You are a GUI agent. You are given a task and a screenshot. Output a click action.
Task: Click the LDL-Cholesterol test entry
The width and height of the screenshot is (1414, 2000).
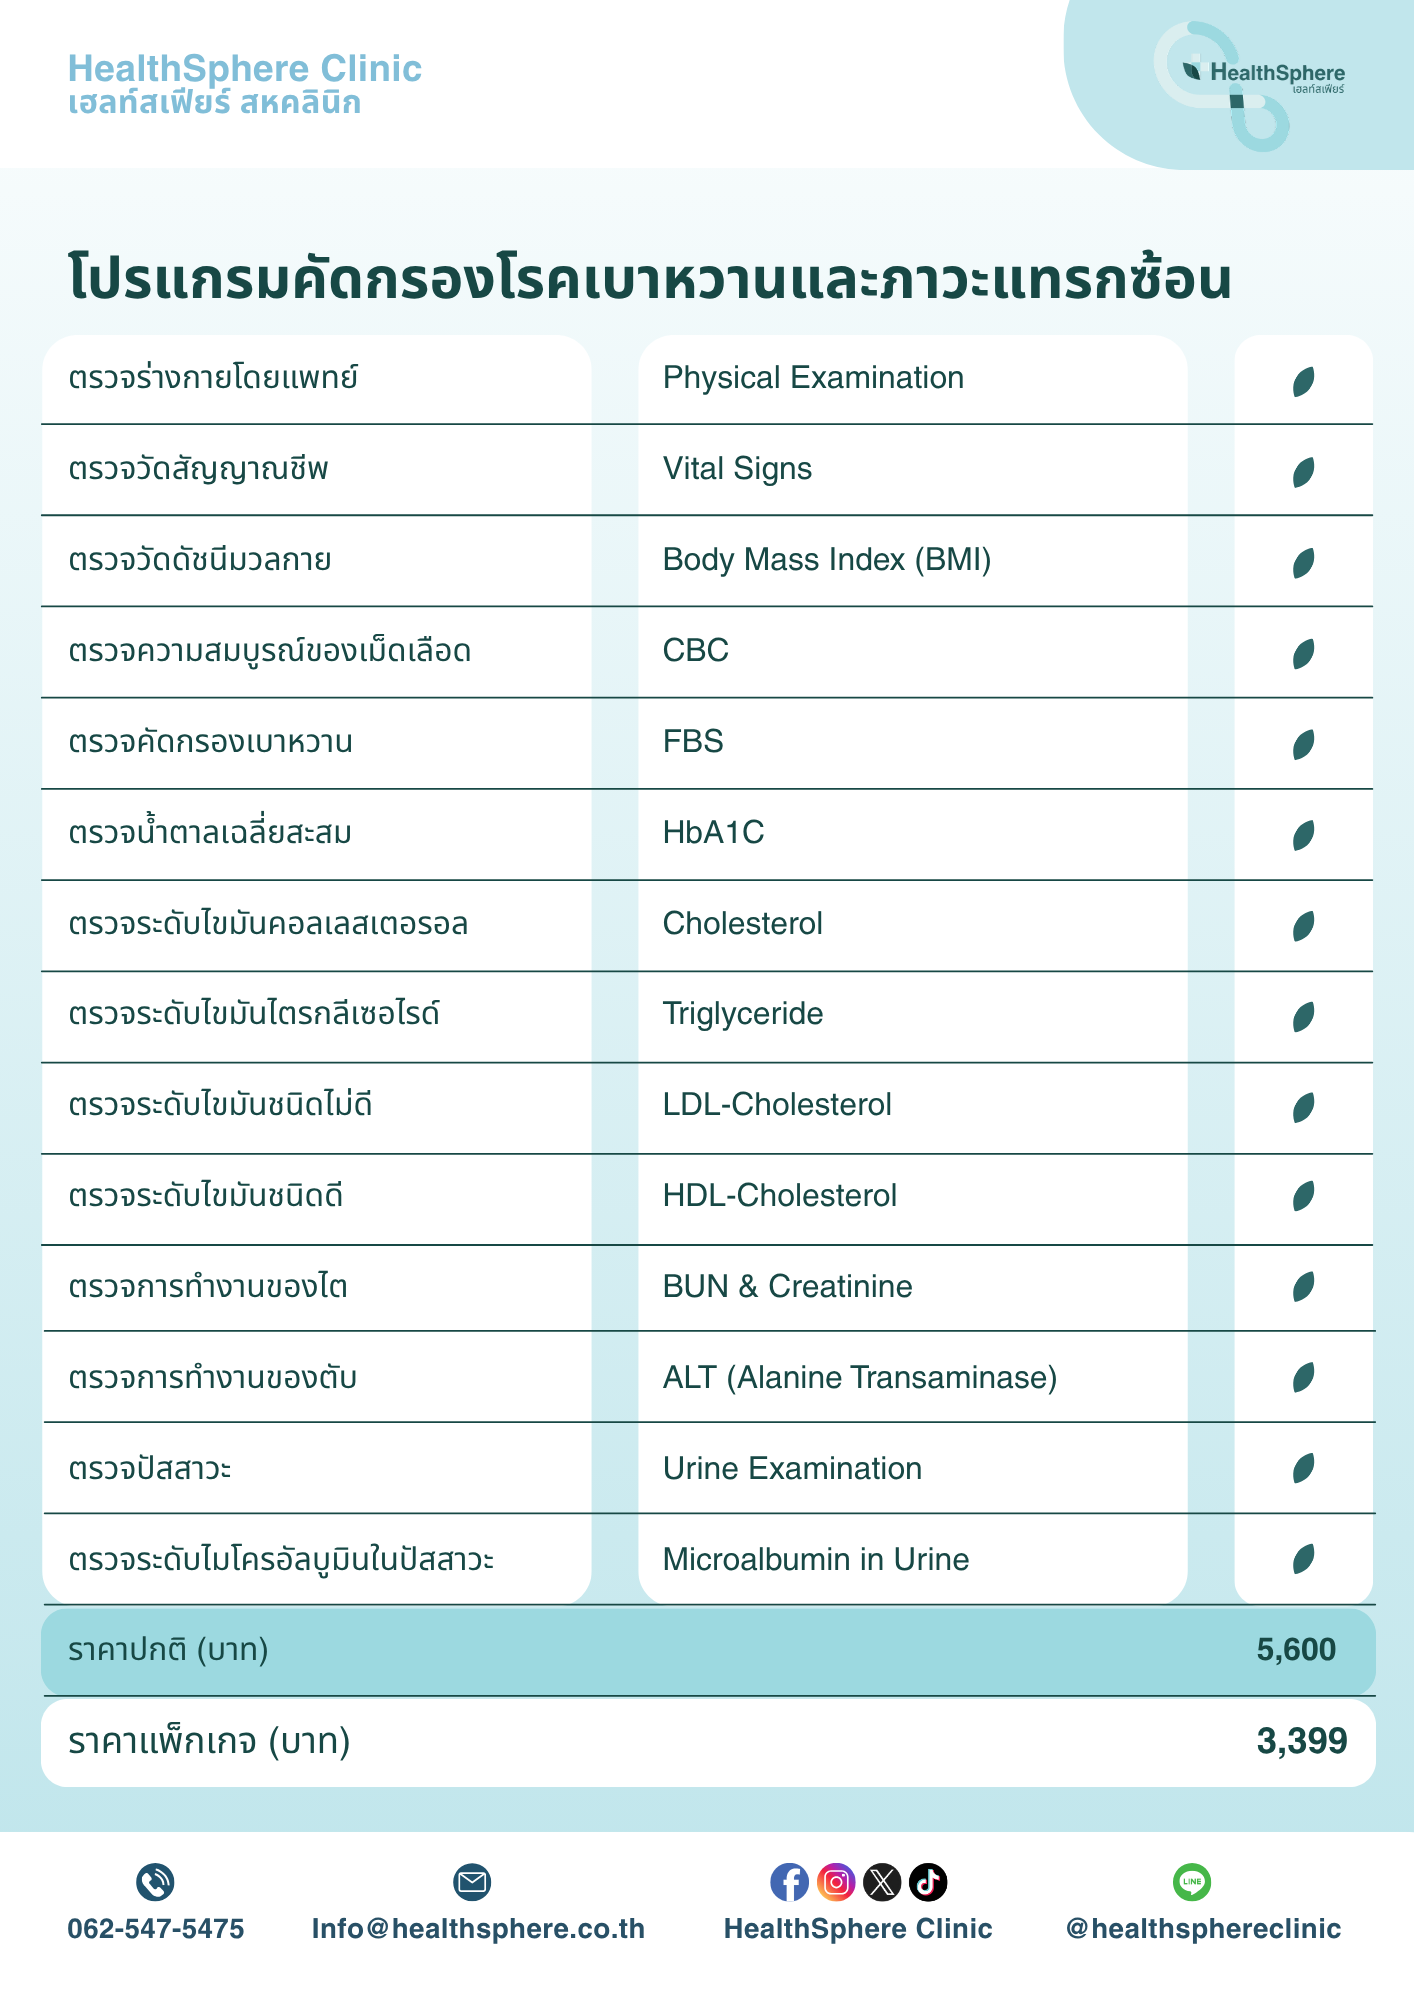pos(777,1104)
